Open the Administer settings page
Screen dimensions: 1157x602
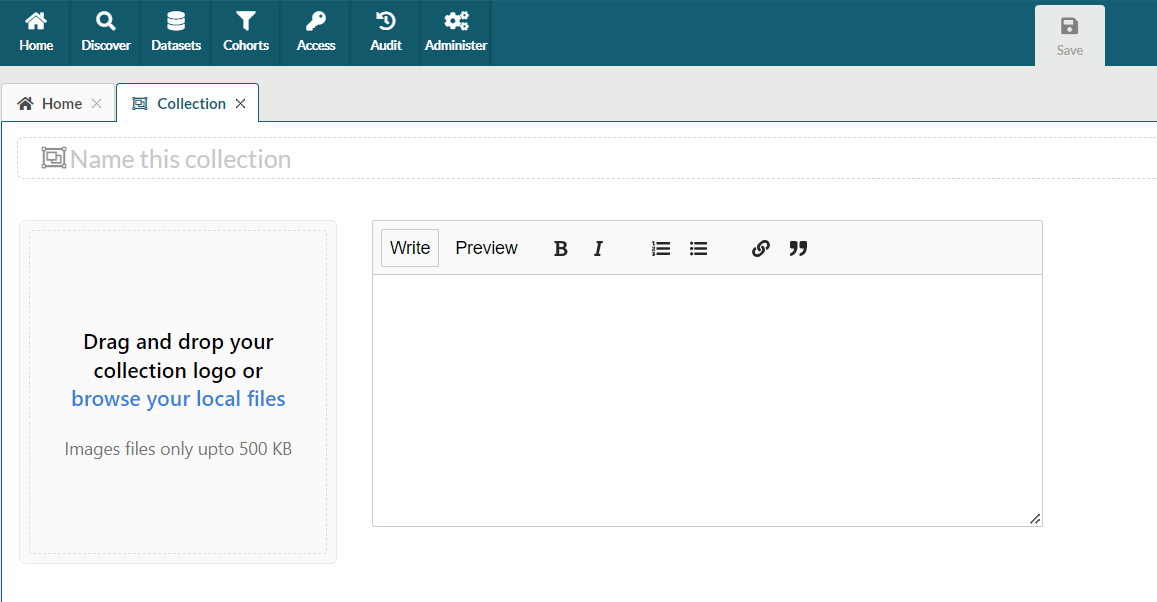point(456,32)
